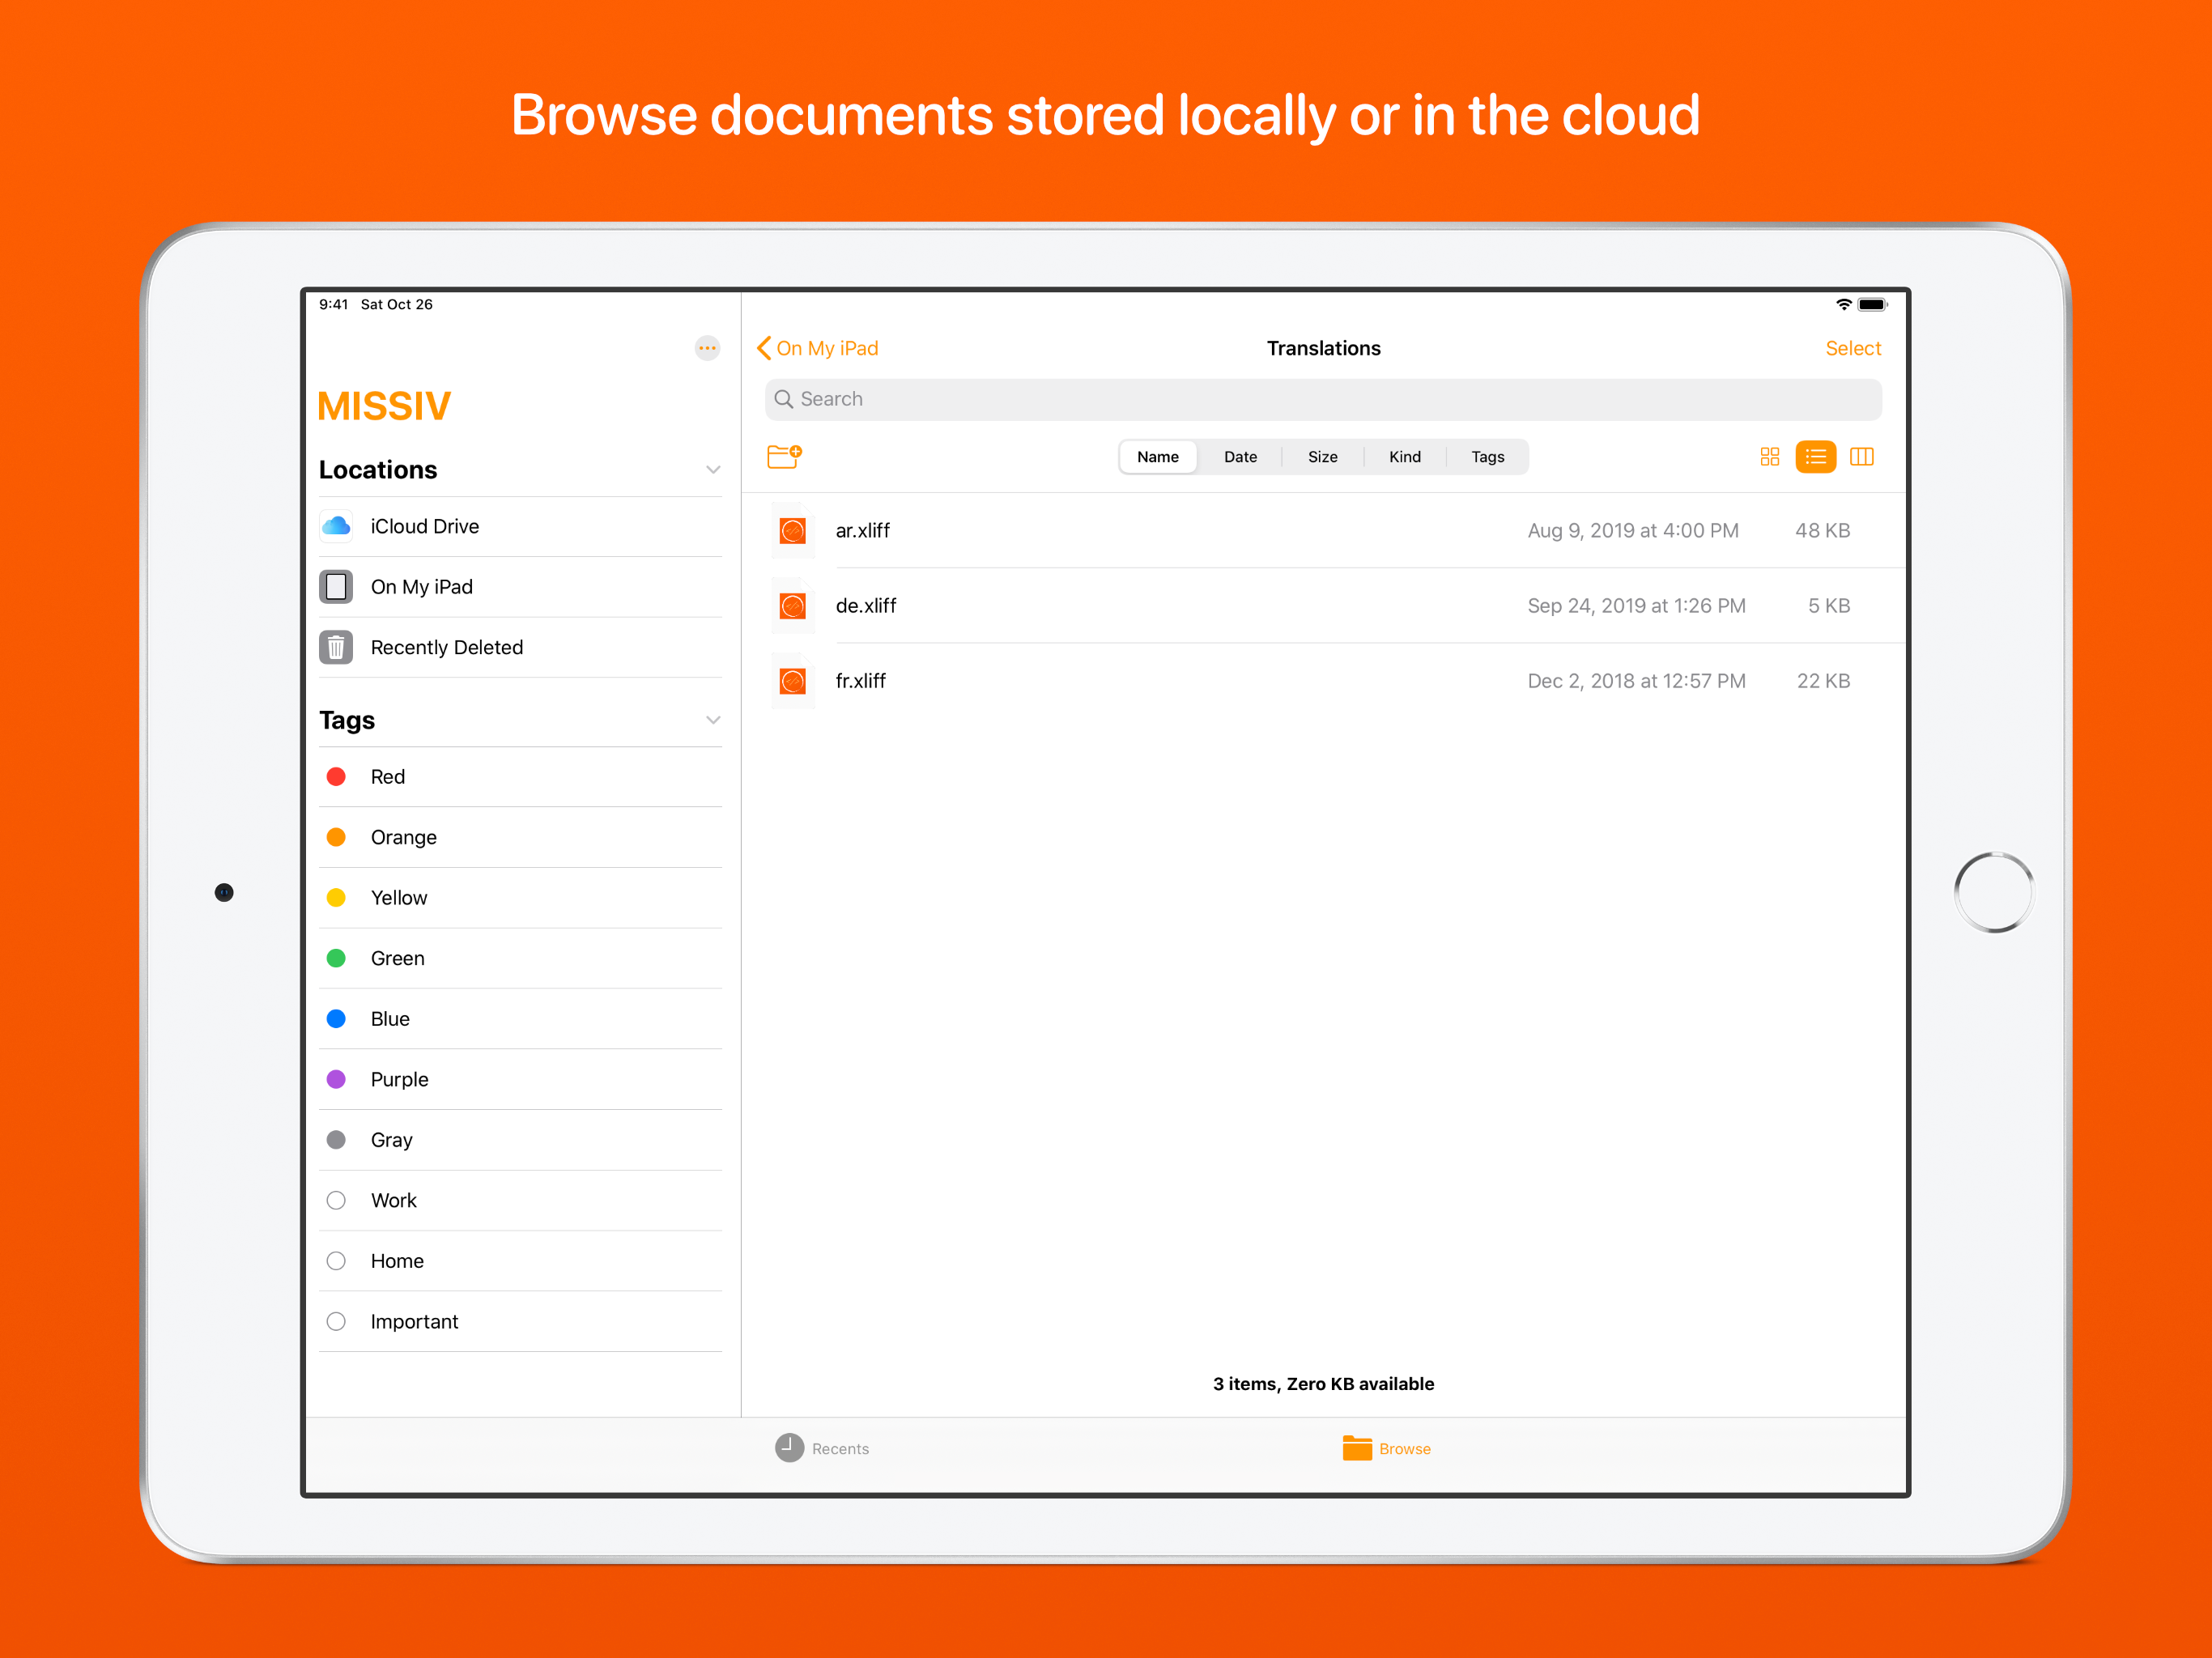2212x1658 pixels.
Task: Switch to column view
Action: click(x=1862, y=457)
